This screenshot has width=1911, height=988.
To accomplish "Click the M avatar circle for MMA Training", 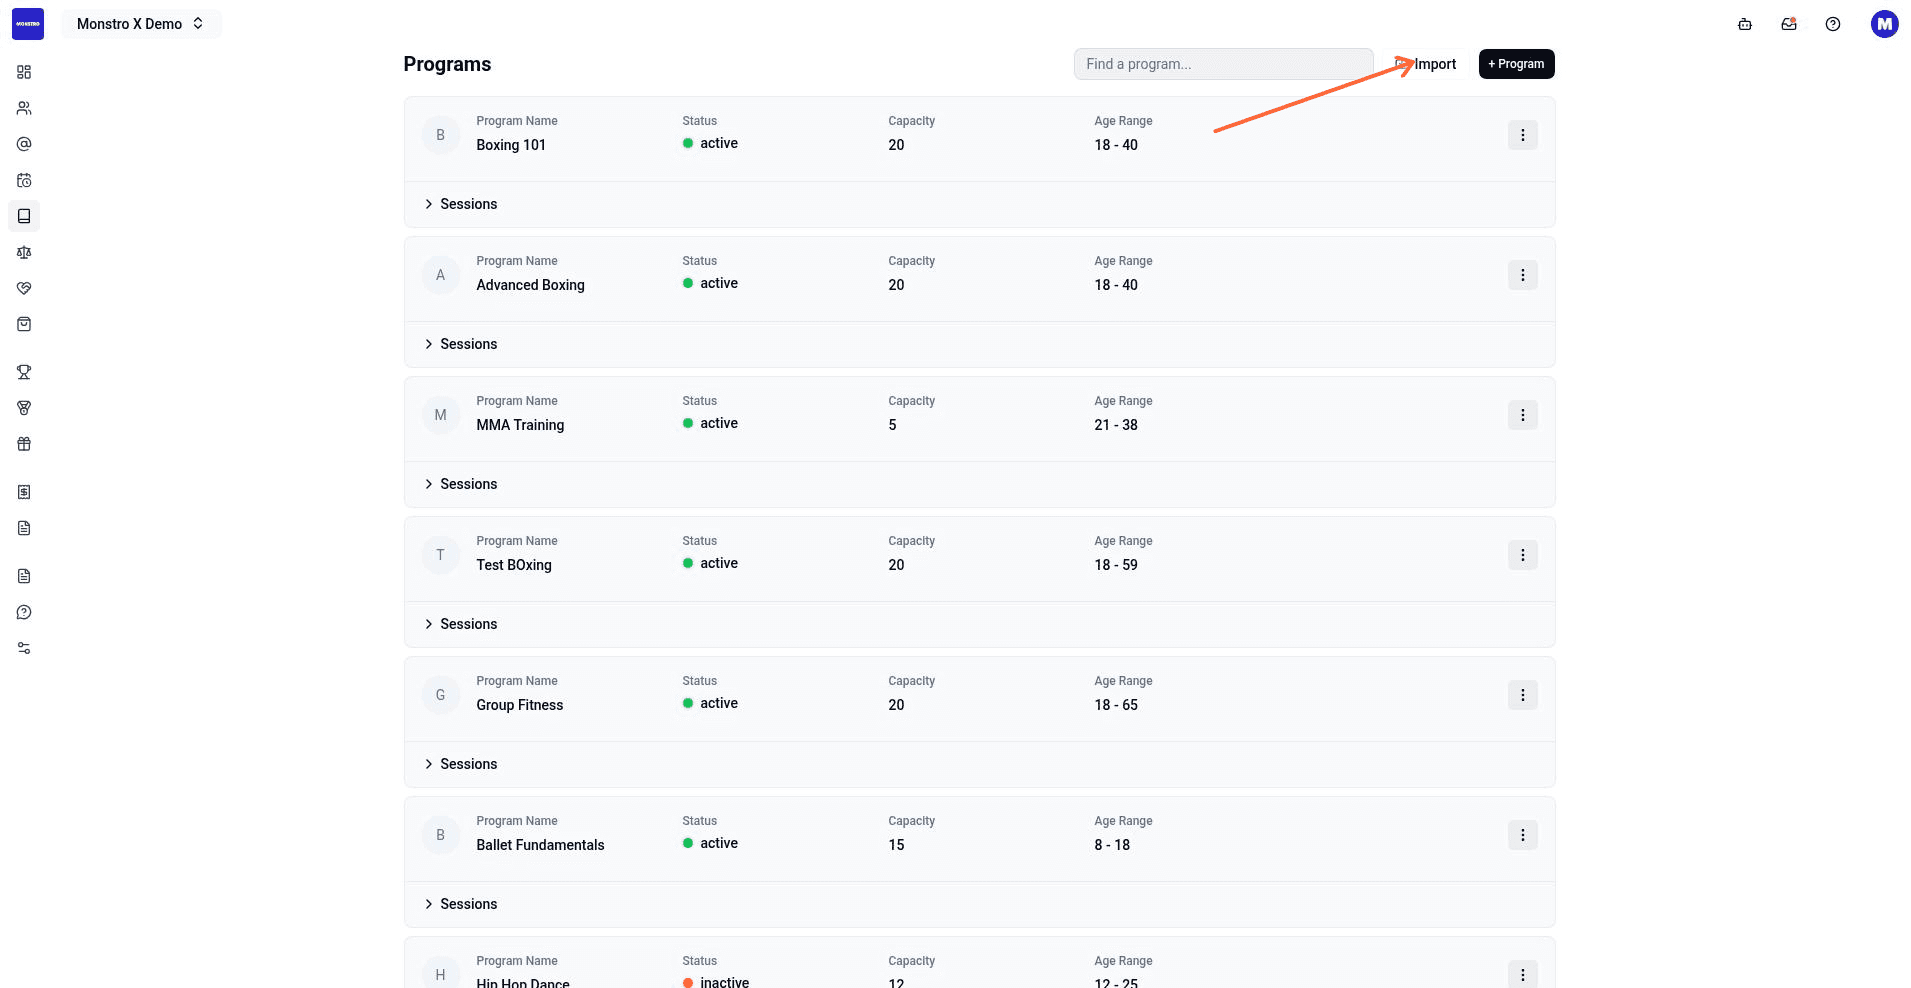I will pyautogui.click(x=440, y=415).
